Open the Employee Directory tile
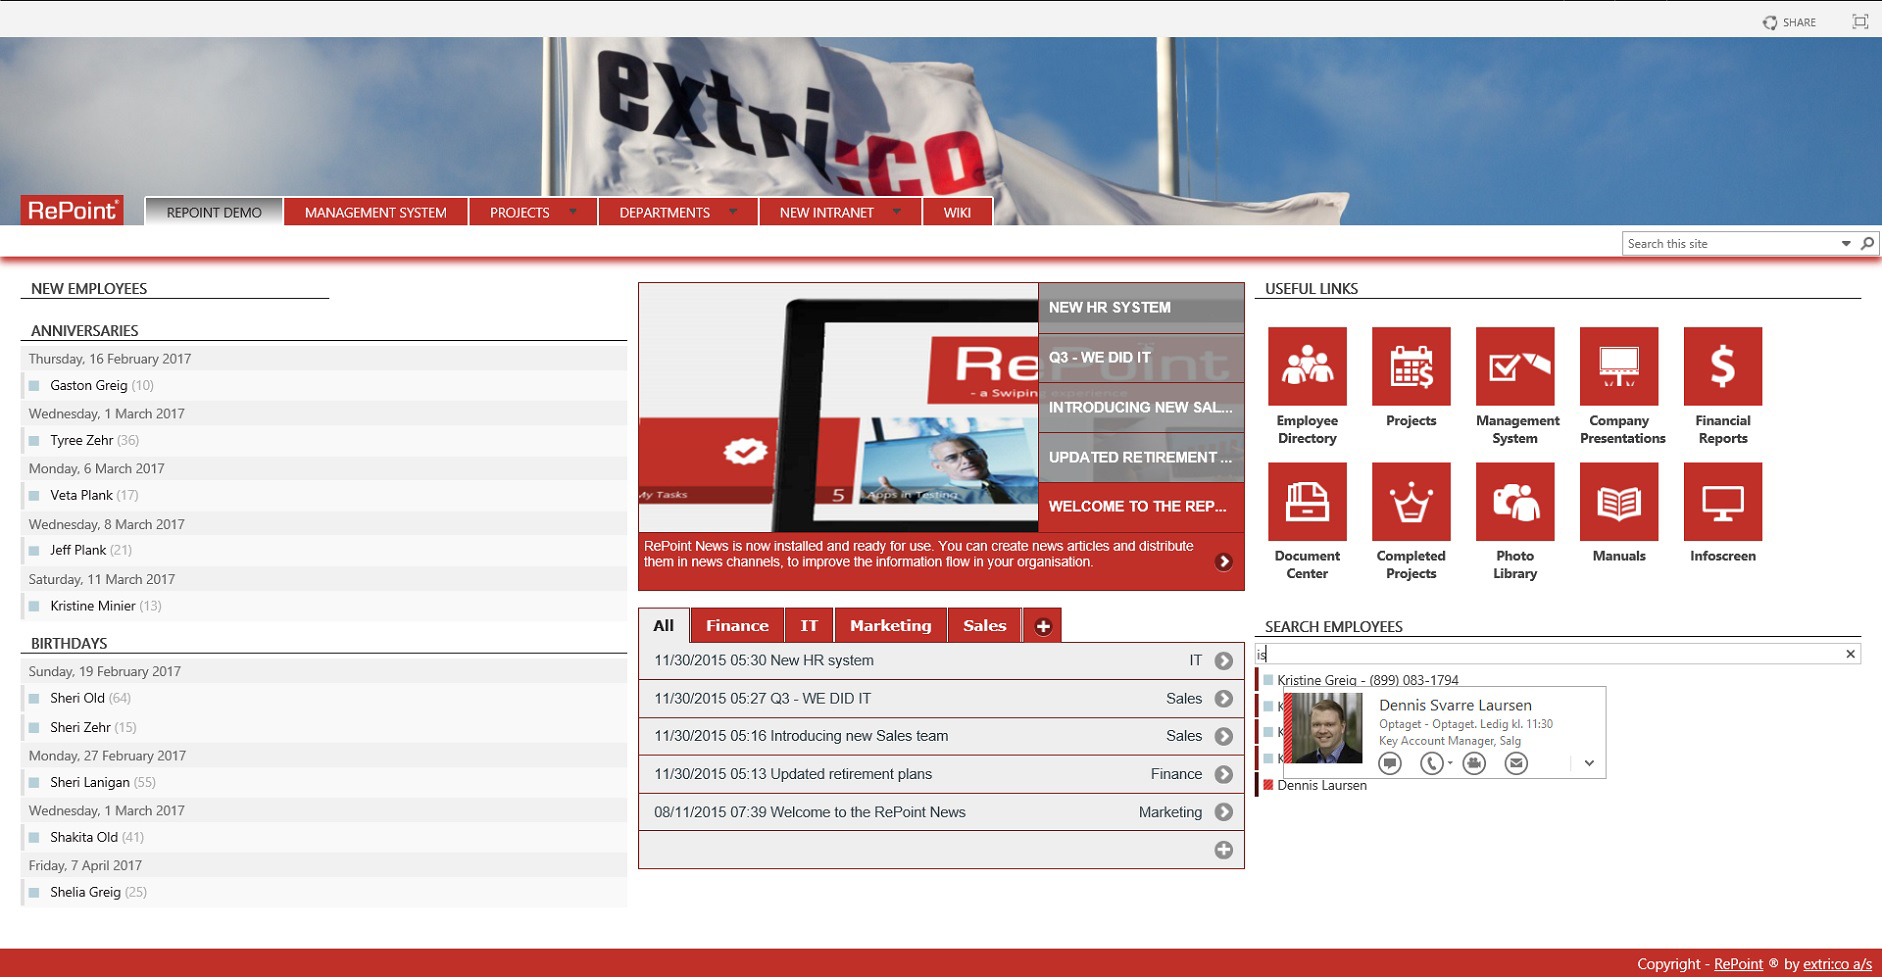Image resolution: width=1882 pixels, height=977 pixels. (x=1307, y=366)
